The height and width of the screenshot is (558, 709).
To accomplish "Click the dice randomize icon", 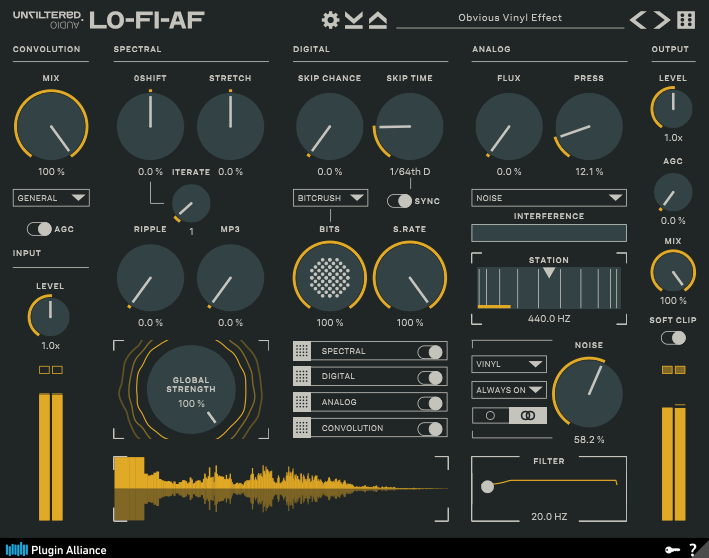I will [686, 19].
